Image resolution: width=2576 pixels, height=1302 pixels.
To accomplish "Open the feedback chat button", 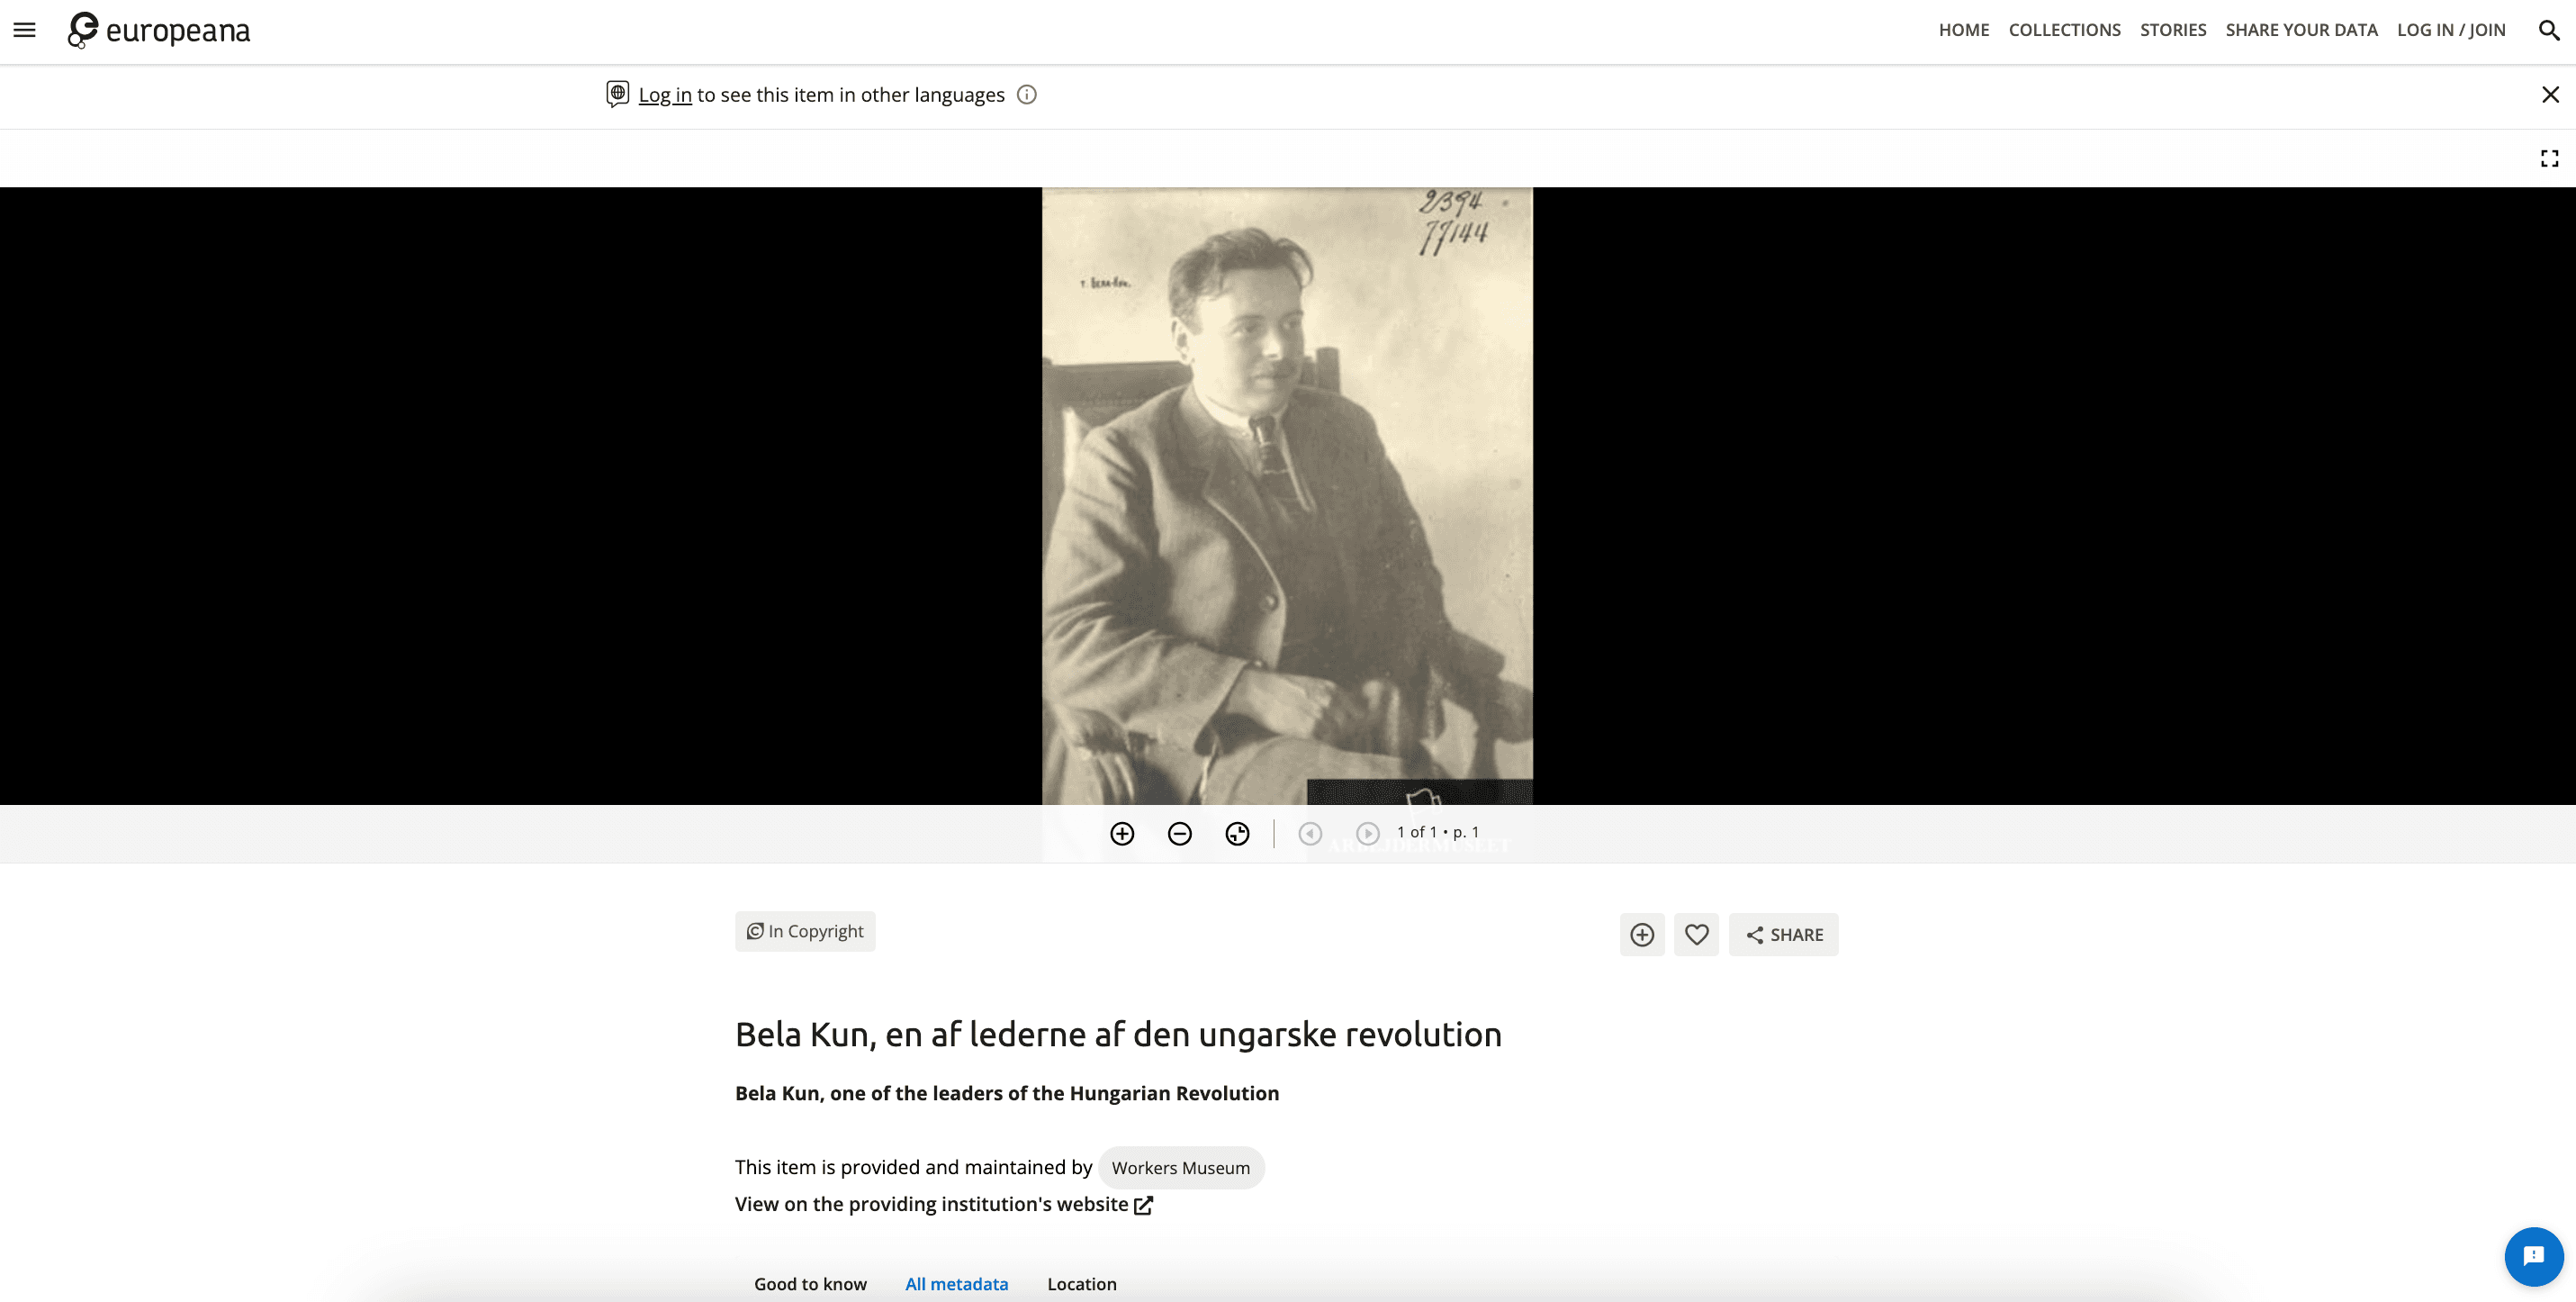I will click(2533, 1256).
